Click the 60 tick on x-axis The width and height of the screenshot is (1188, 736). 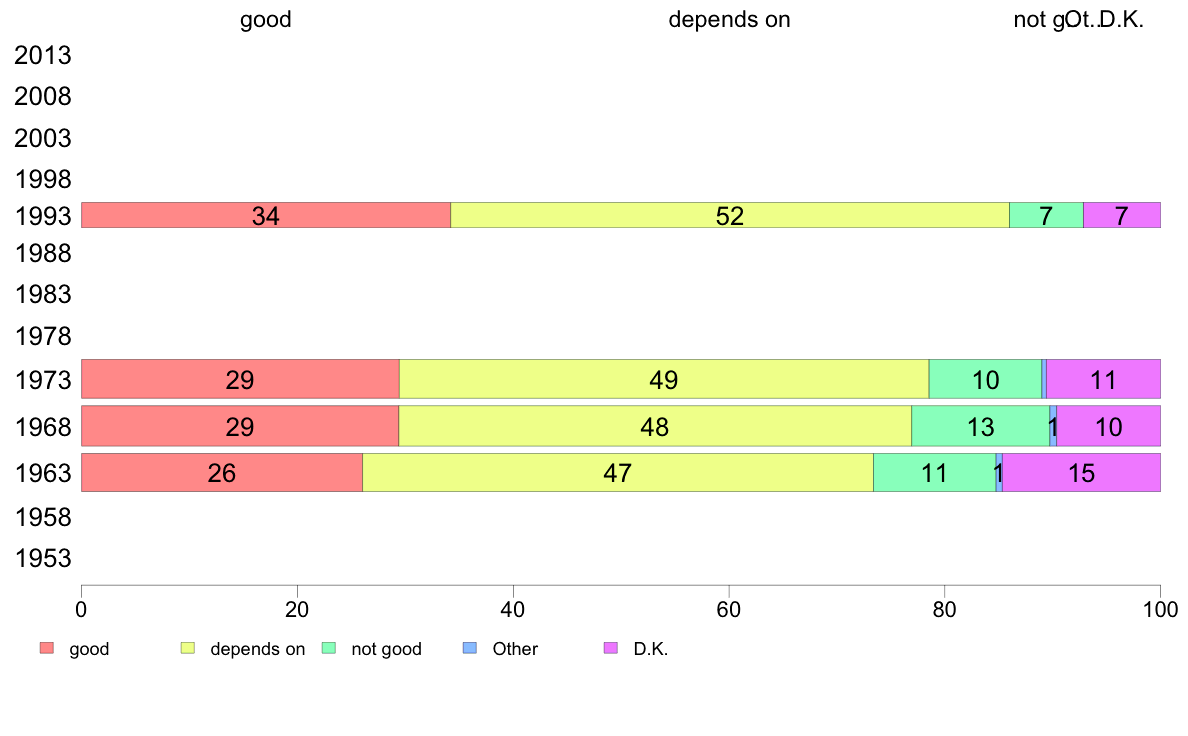(x=728, y=609)
